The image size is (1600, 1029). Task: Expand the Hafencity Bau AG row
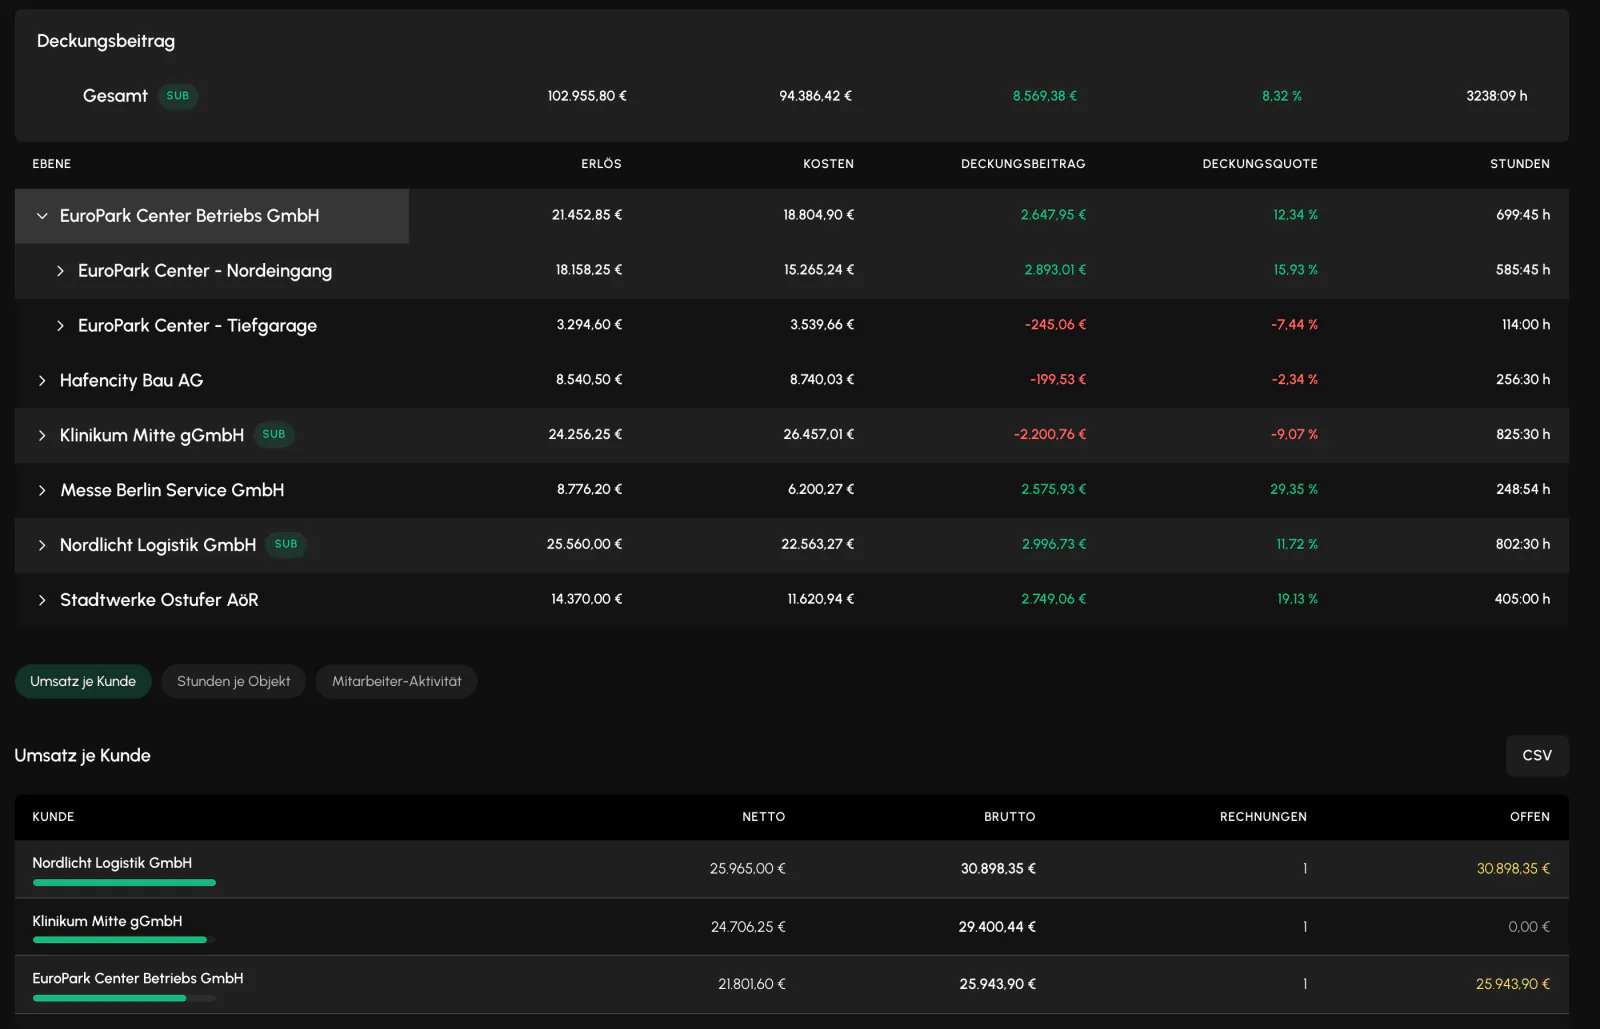[x=42, y=381]
